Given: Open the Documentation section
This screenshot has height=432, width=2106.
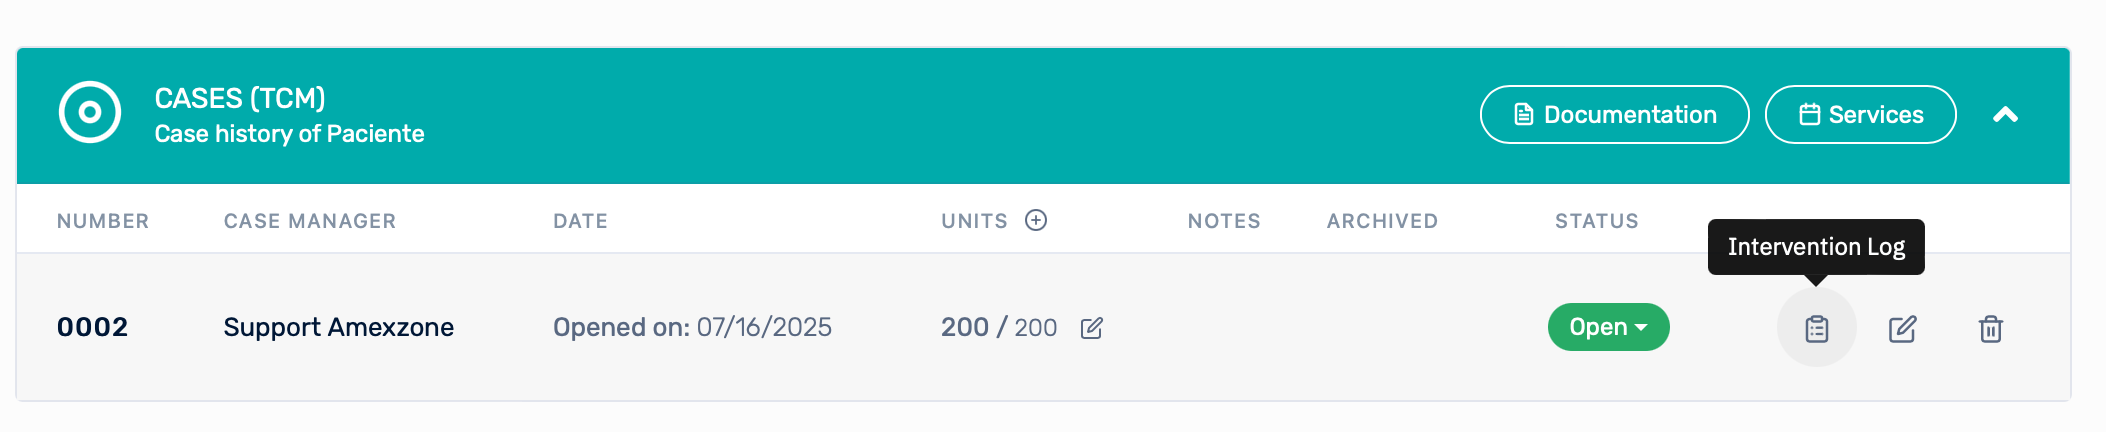Looking at the screenshot, I should coord(1614,115).
